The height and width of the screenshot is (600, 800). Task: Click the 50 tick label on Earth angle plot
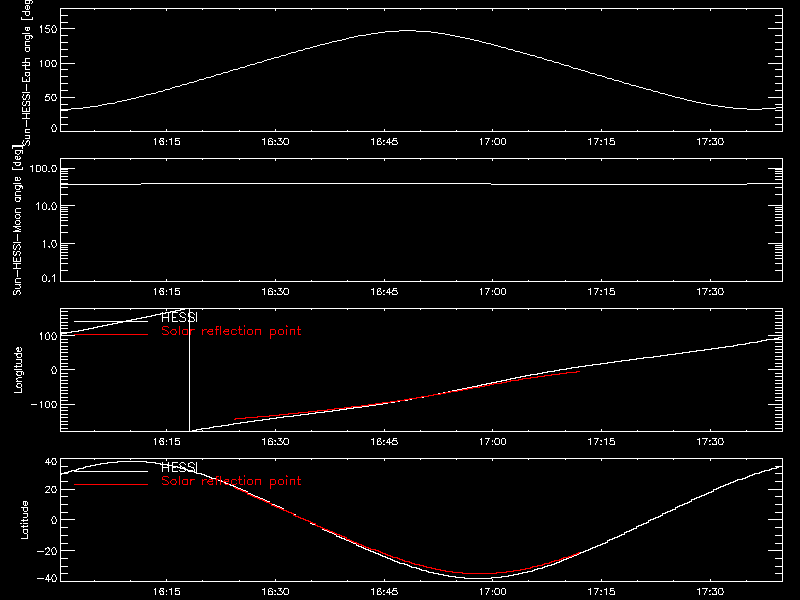pyautogui.click(x=51, y=97)
